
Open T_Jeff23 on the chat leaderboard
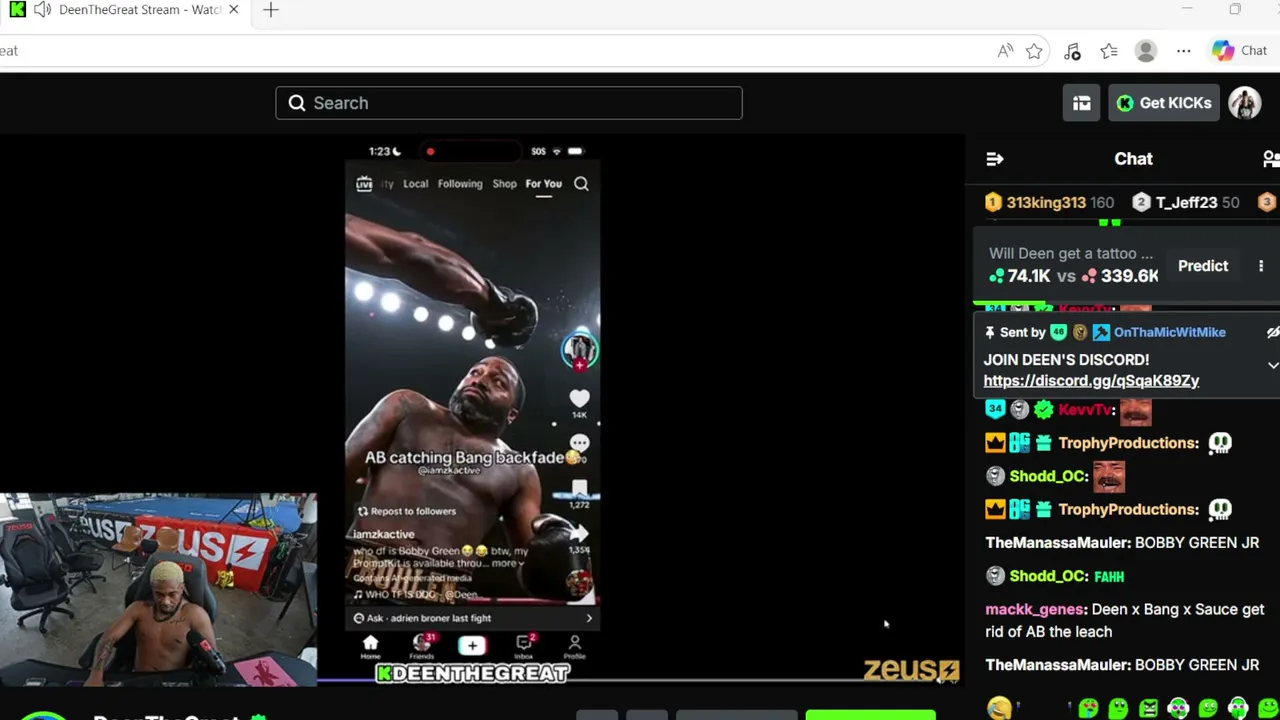1186,202
